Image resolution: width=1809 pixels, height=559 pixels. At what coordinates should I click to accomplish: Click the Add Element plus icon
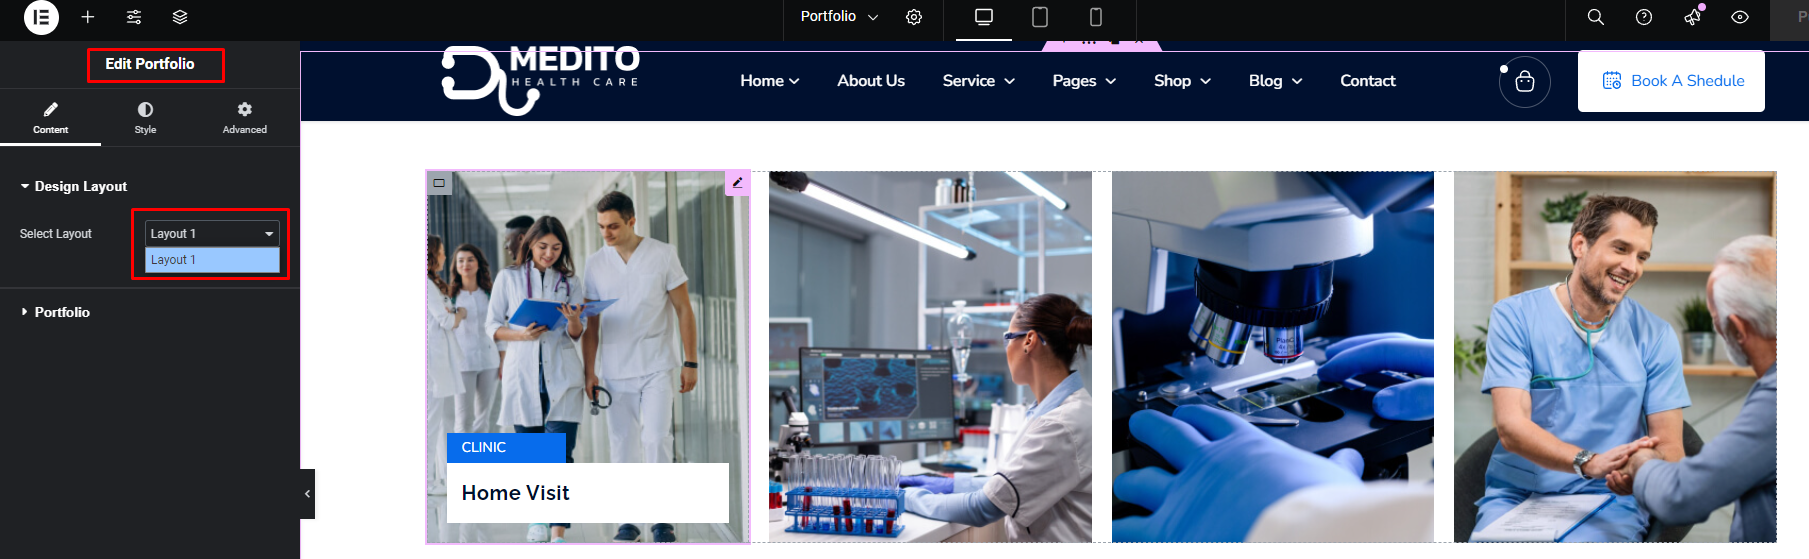point(88,17)
